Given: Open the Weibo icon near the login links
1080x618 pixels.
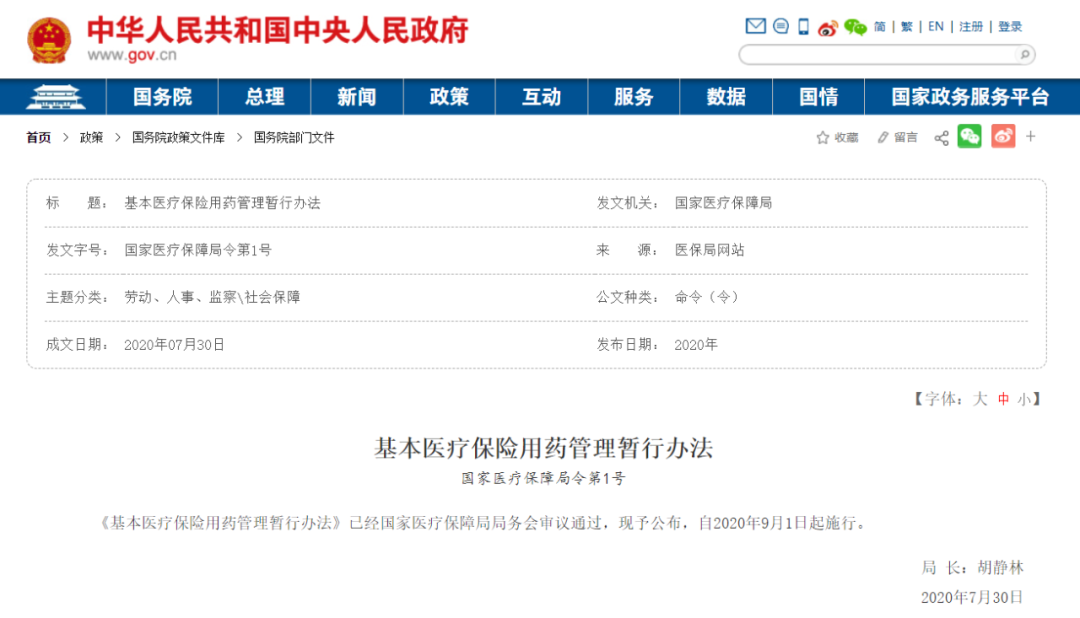Looking at the screenshot, I should point(828,26).
